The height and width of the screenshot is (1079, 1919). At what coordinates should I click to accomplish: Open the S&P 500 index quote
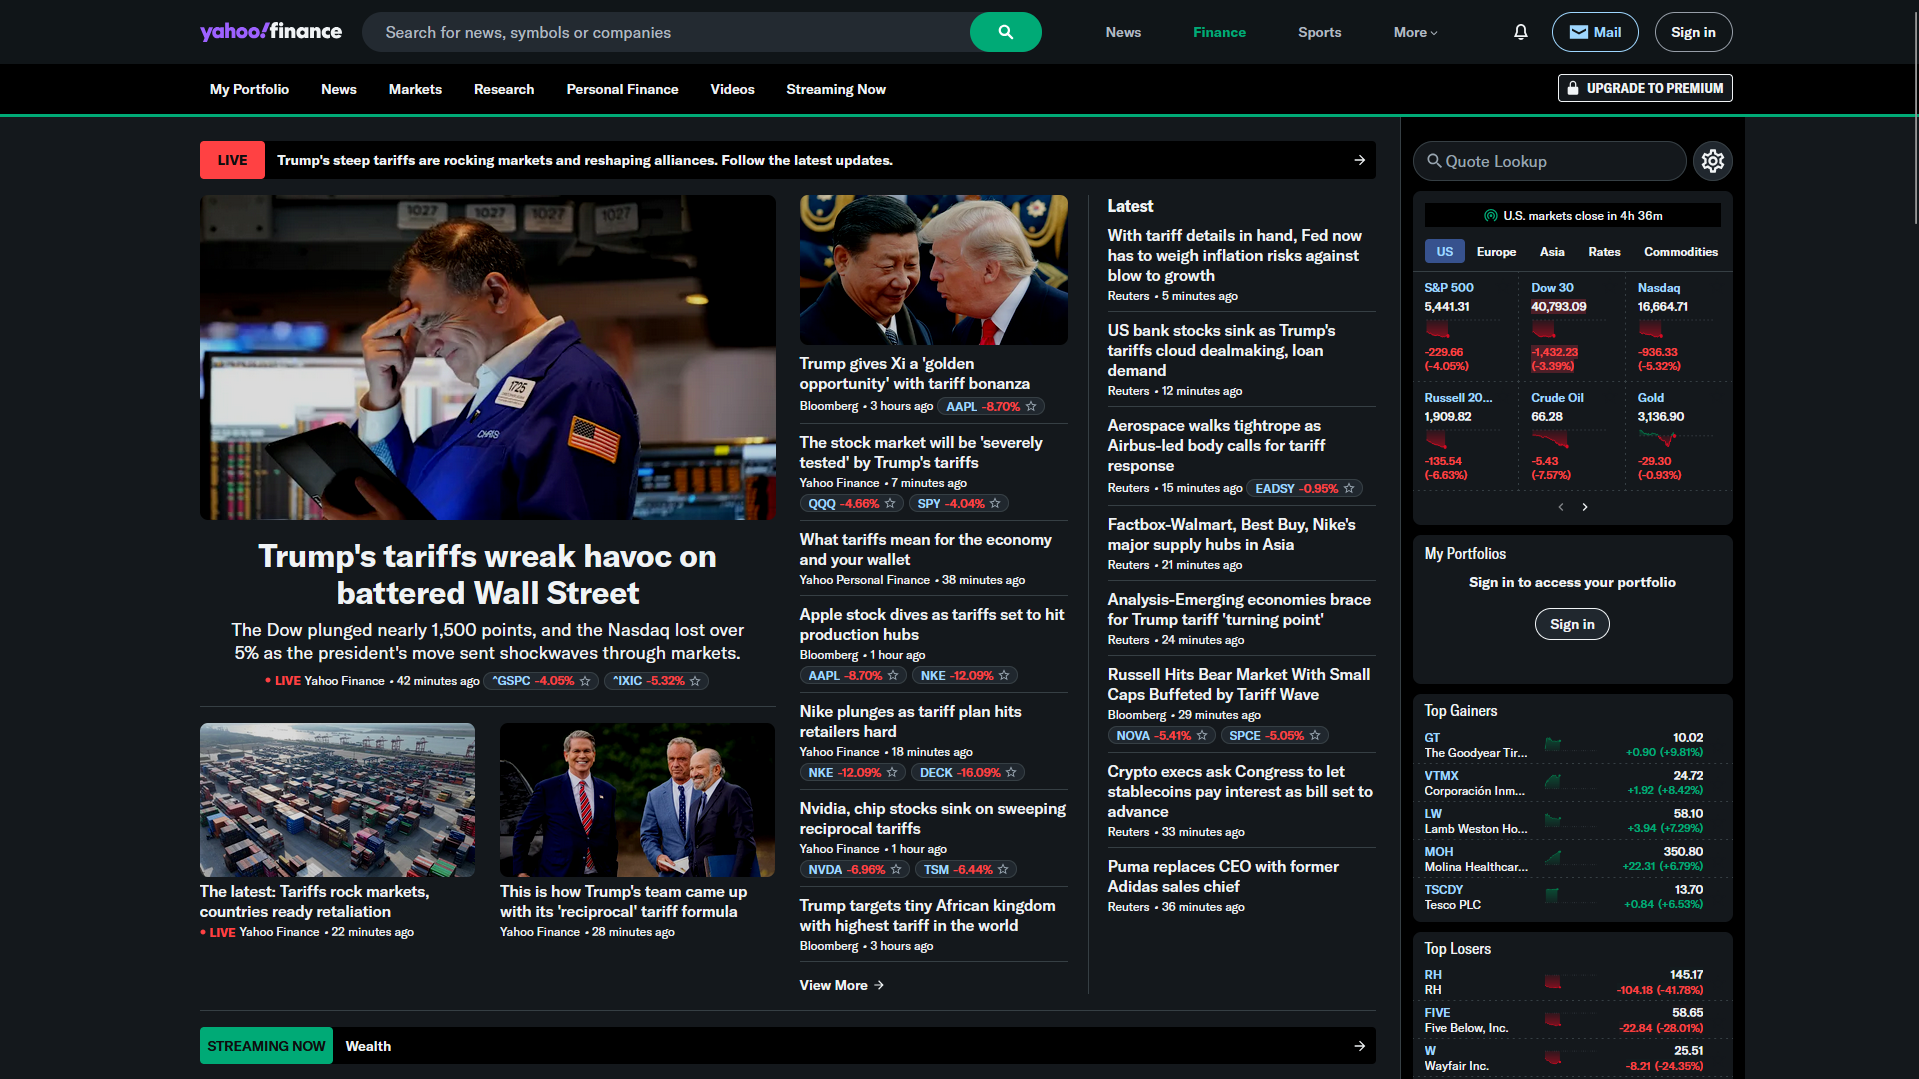click(1448, 288)
